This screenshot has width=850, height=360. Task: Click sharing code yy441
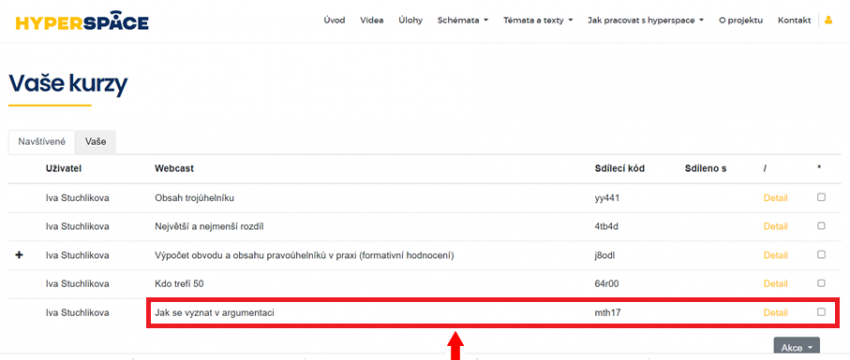click(607, 198)
